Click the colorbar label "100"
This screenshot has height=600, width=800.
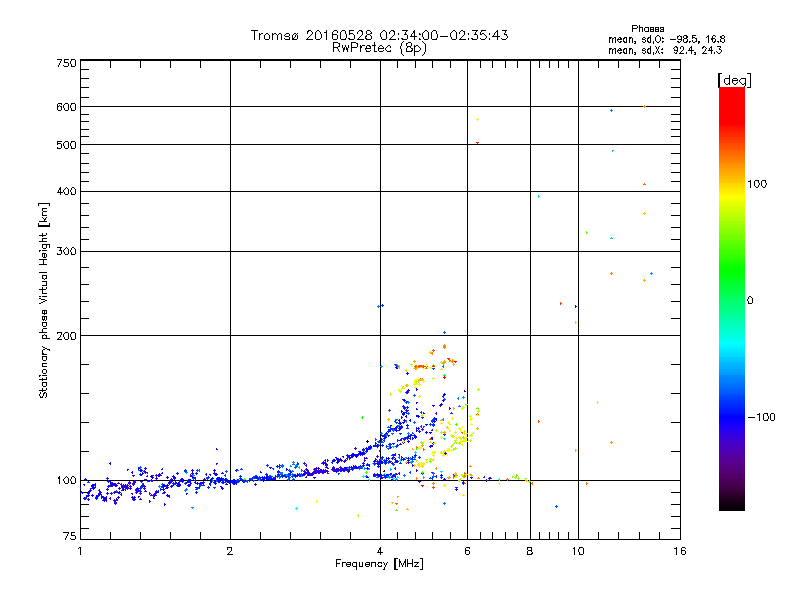click(x=757, y=184)
